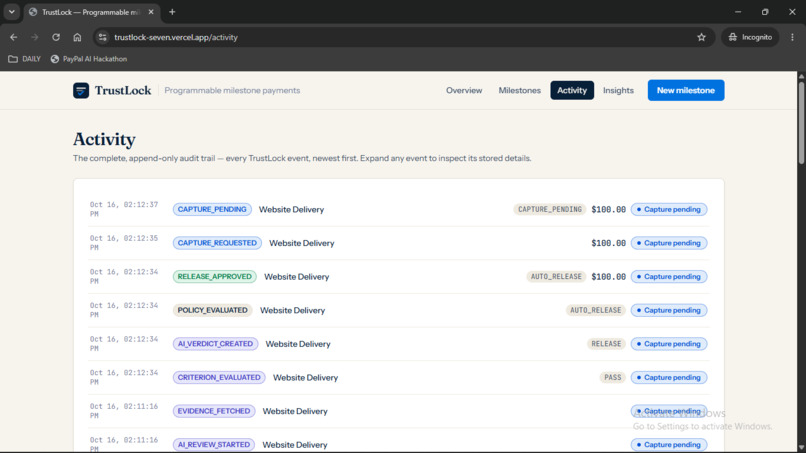
Task: Reload the current page
Action: pos(56,37)
